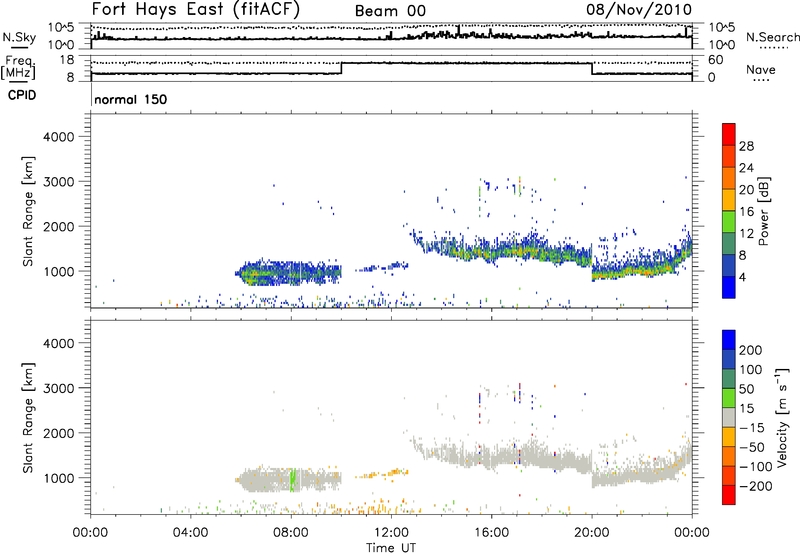800x554 pixels.
Task: Click the frequency step-up at 10:00
Action: (341, 68)
